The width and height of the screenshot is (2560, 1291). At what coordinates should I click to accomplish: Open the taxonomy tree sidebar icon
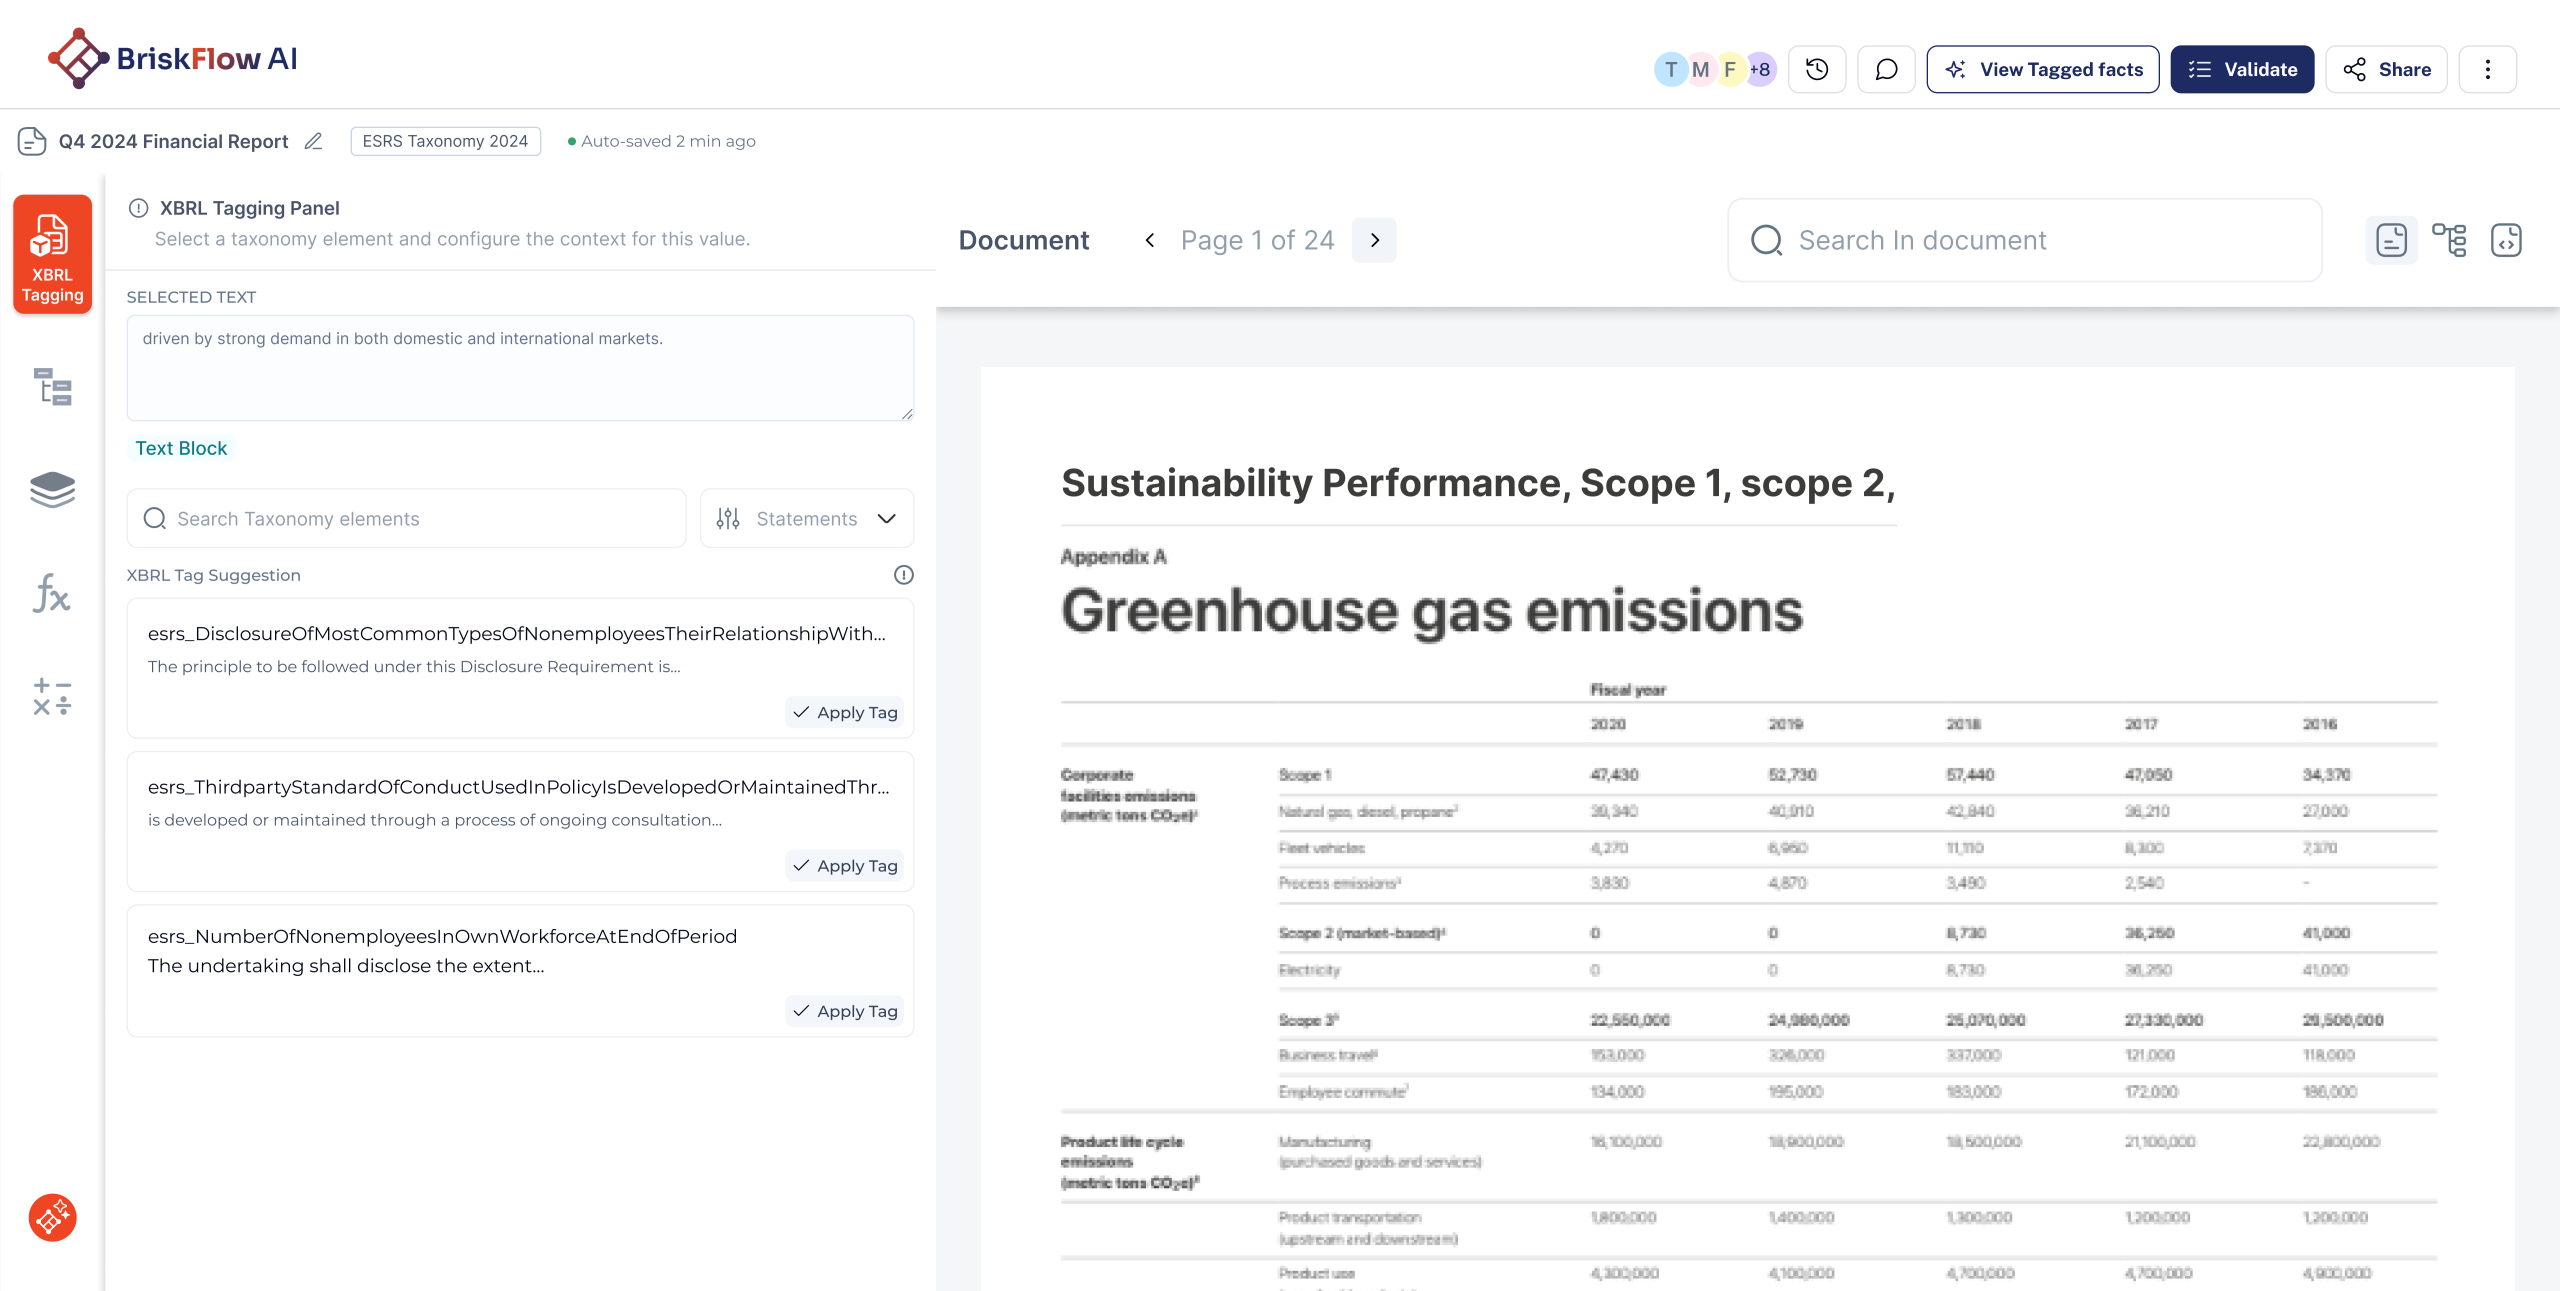click(x=52, y=387)
